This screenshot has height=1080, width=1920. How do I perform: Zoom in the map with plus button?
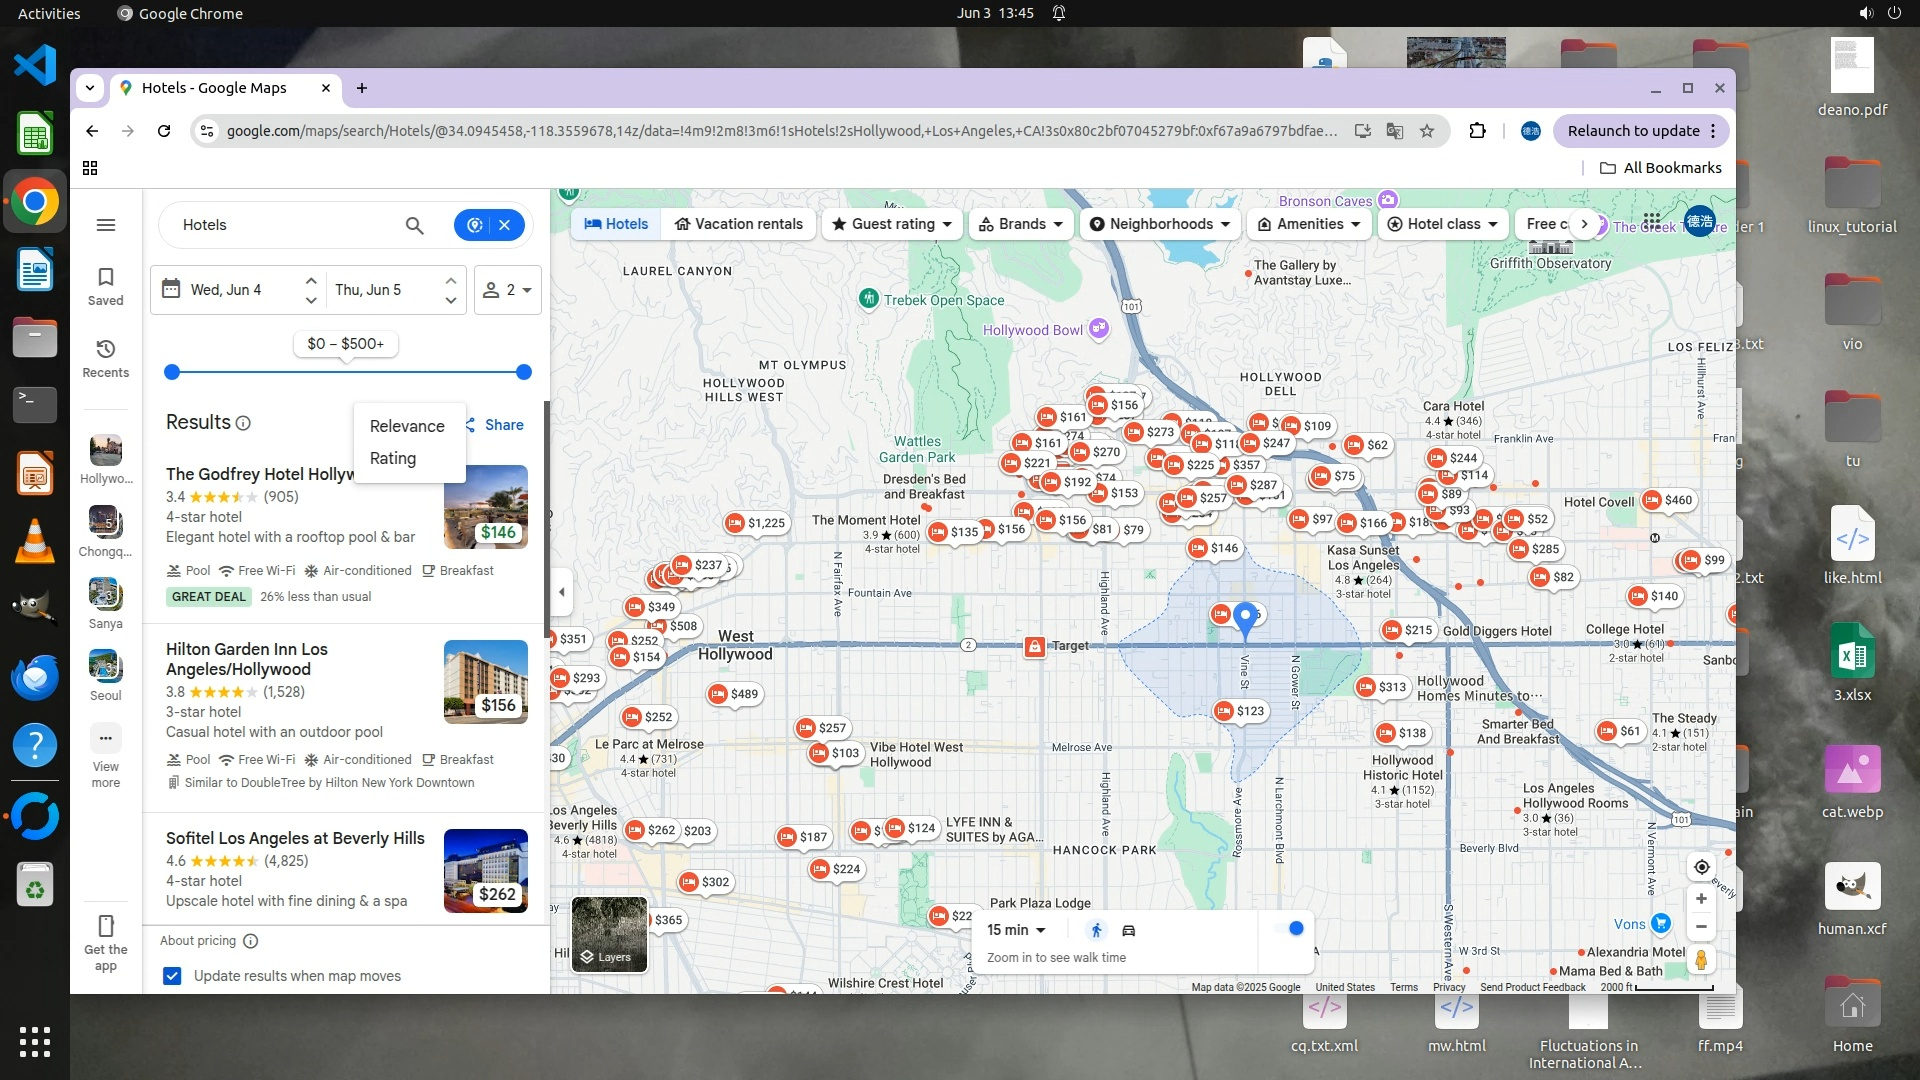pyautogui.click(x=1701, y=898)
